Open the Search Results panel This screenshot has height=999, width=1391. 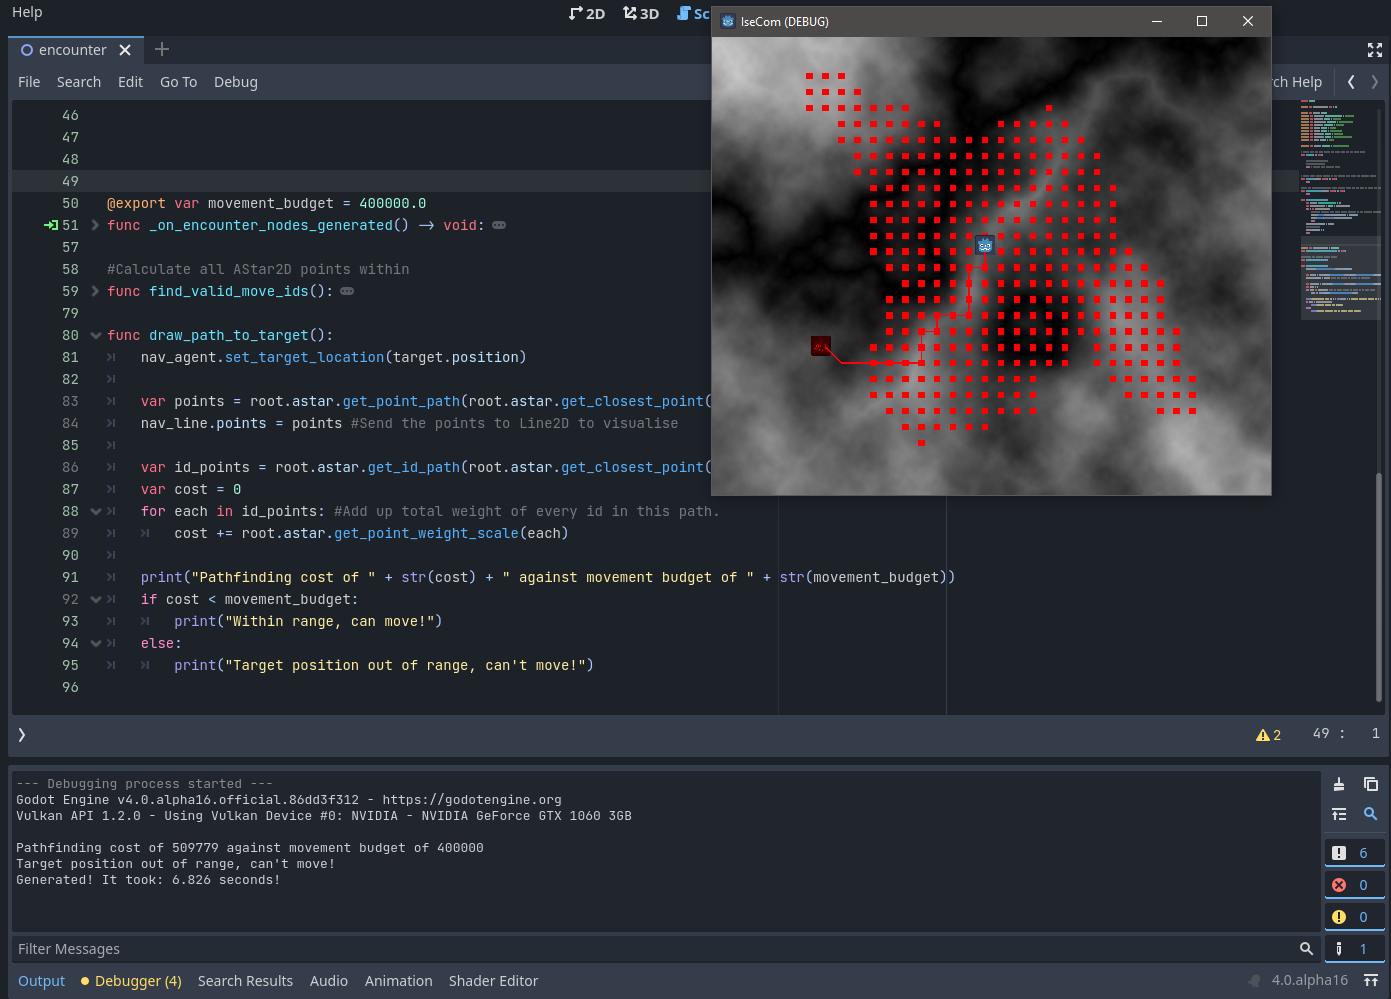click(x=245, y=981)
